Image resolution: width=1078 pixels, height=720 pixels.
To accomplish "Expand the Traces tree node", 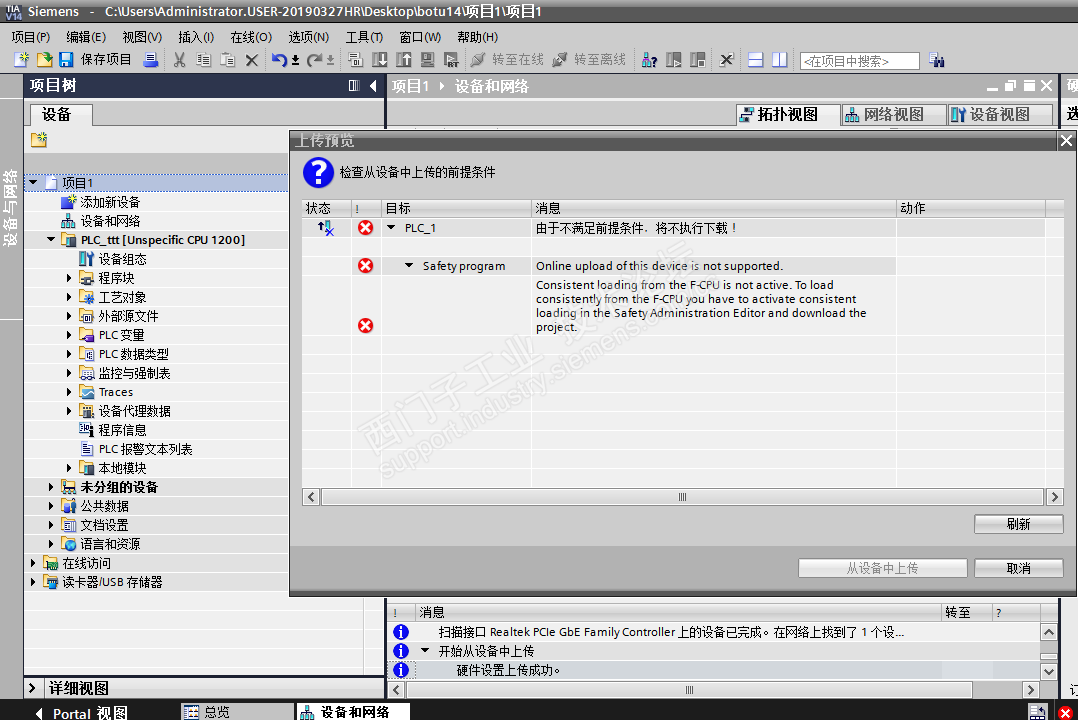I will coord(69,392).
